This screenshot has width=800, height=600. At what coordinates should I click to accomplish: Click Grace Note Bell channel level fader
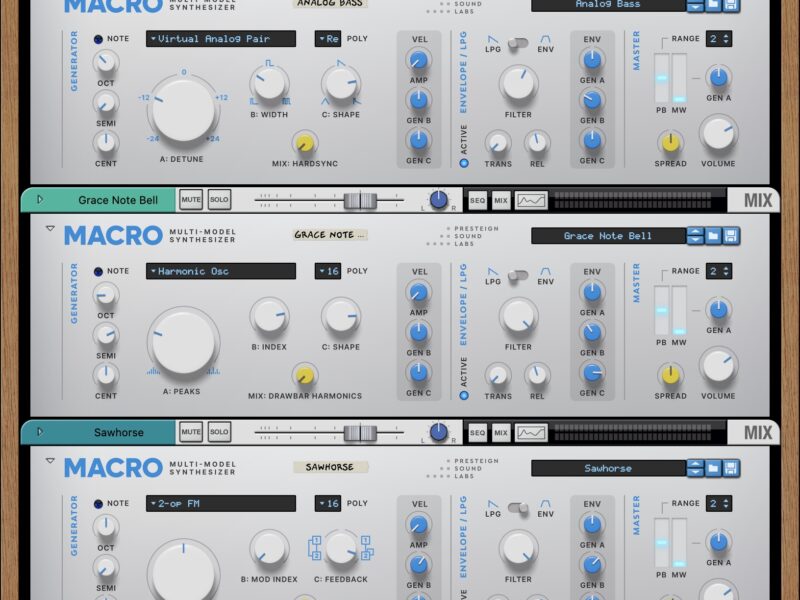pyautogui.click(x=360, y=201)
